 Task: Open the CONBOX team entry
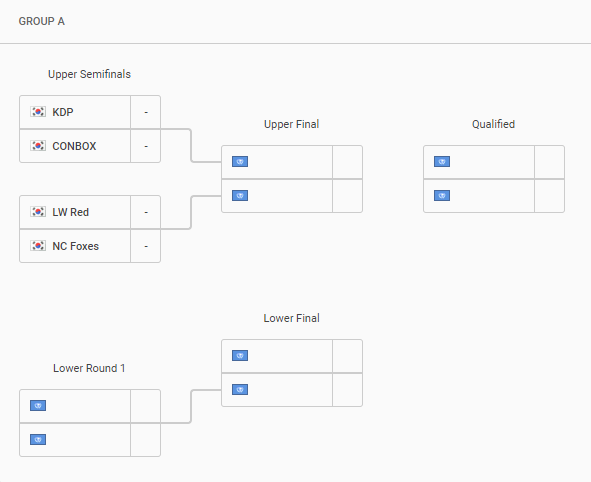(x=74, y=146)
